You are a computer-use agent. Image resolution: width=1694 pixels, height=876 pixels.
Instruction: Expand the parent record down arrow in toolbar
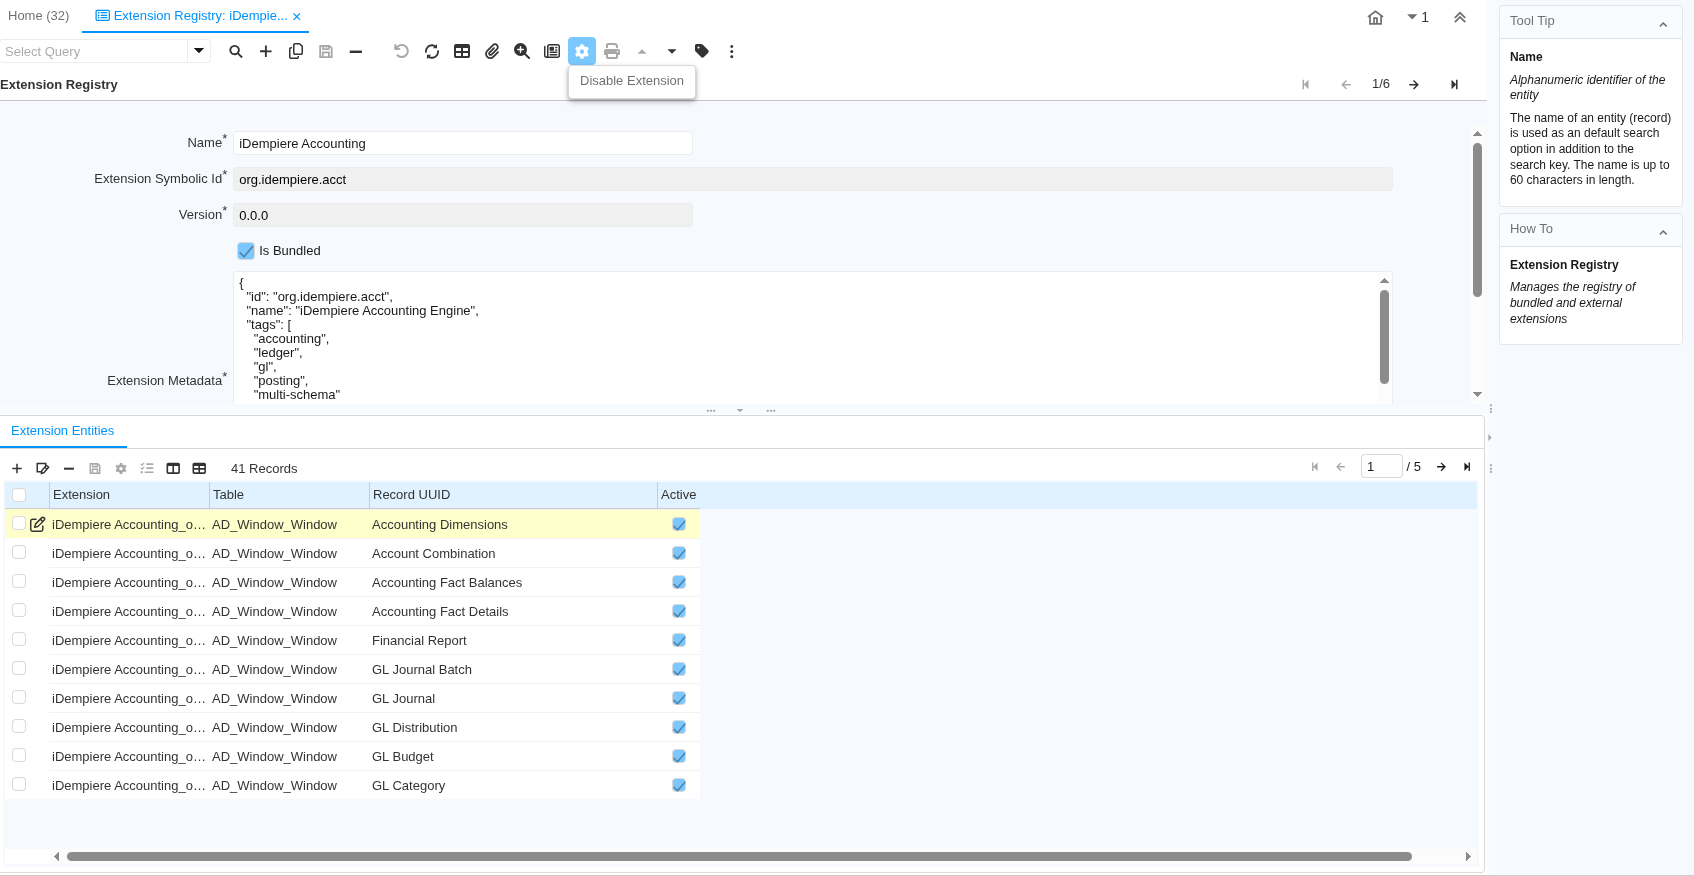pyautogui.click(x=672, y=51)
